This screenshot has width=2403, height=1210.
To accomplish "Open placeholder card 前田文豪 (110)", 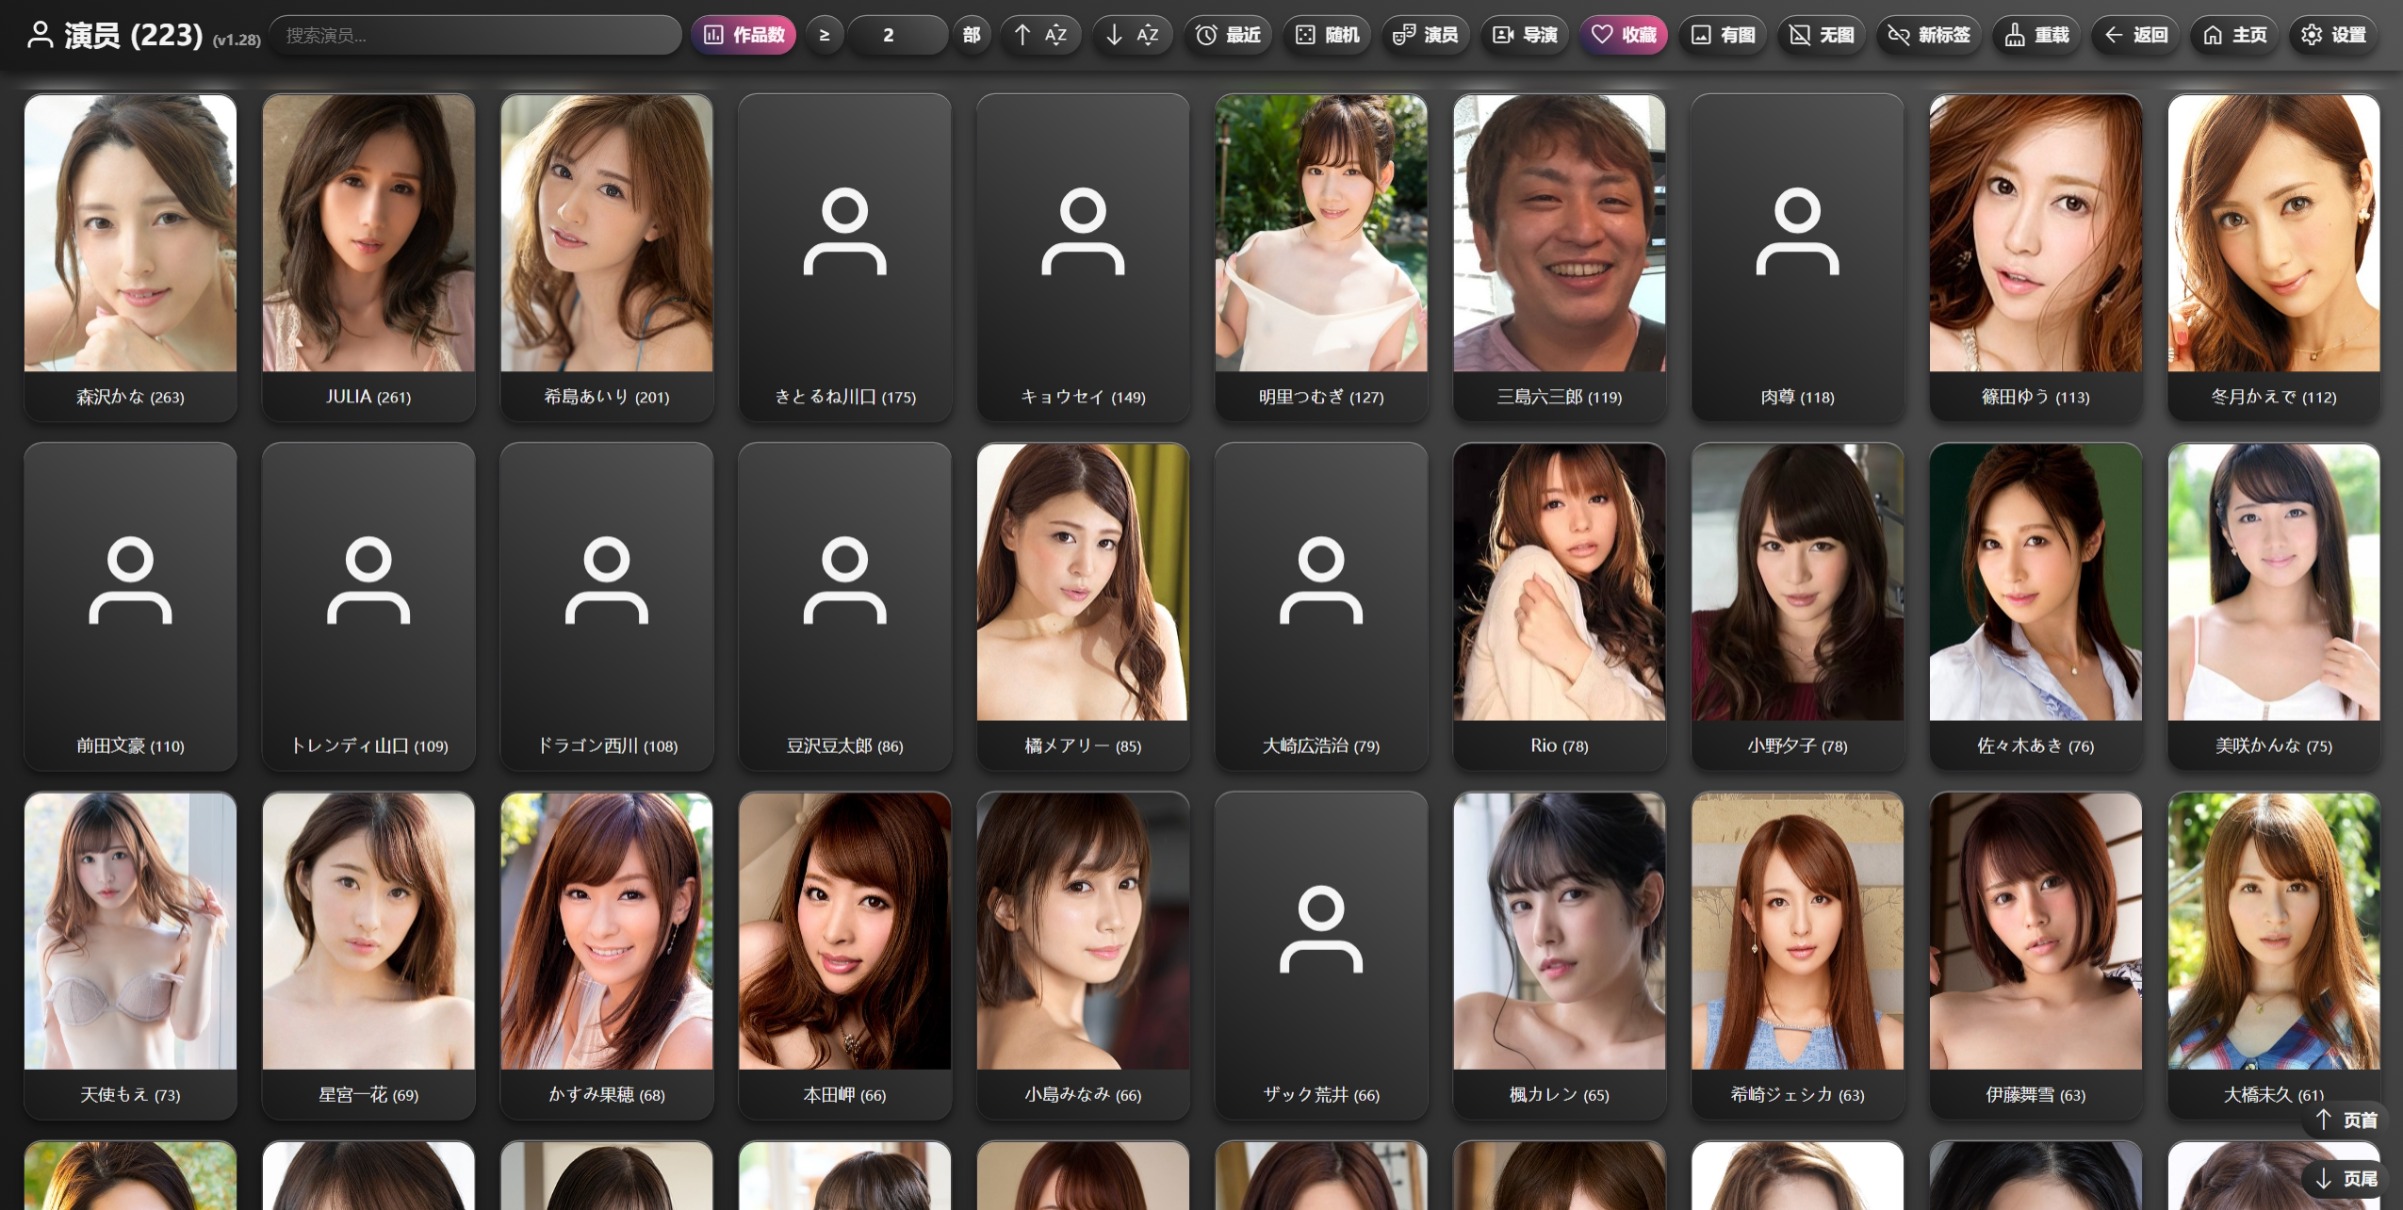I will coord(131,606).
